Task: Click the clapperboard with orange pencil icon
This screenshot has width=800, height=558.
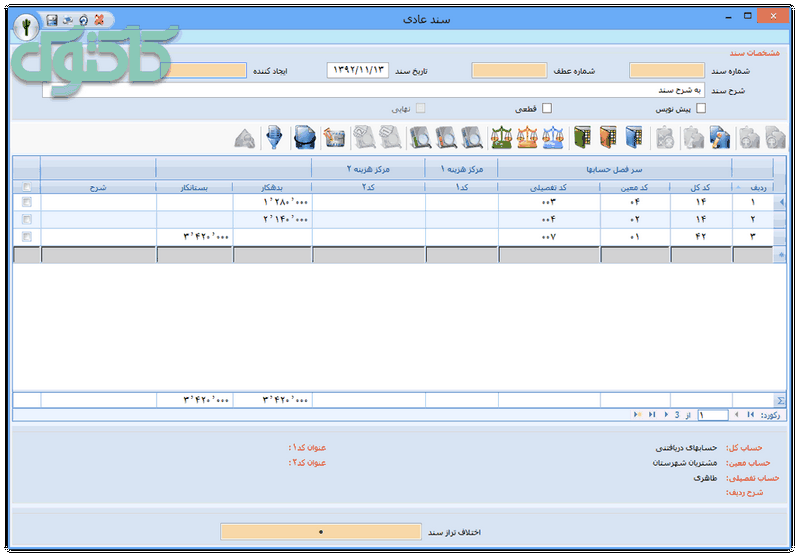Action: click(x=335, y=138)
